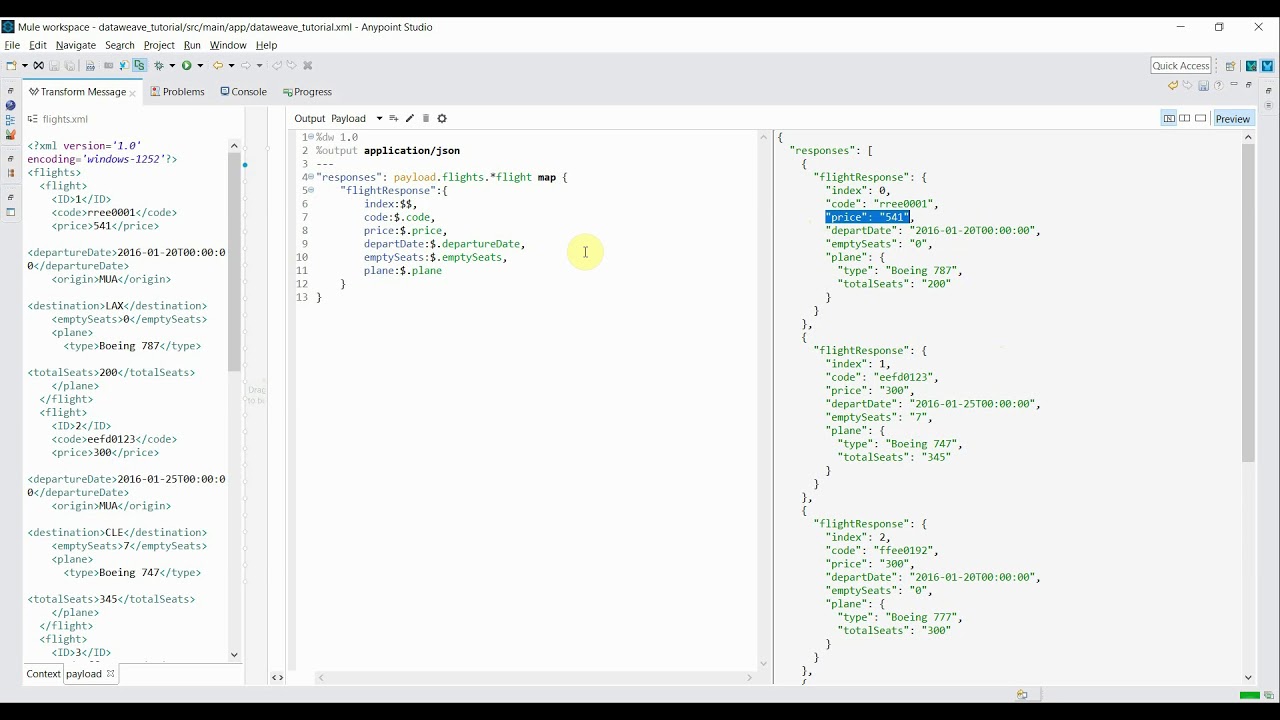The image size is (1280, 720).
Task: Click the yellow back arrow in view toolbar
Action: pyautogui.click(x=1173, y=86)
